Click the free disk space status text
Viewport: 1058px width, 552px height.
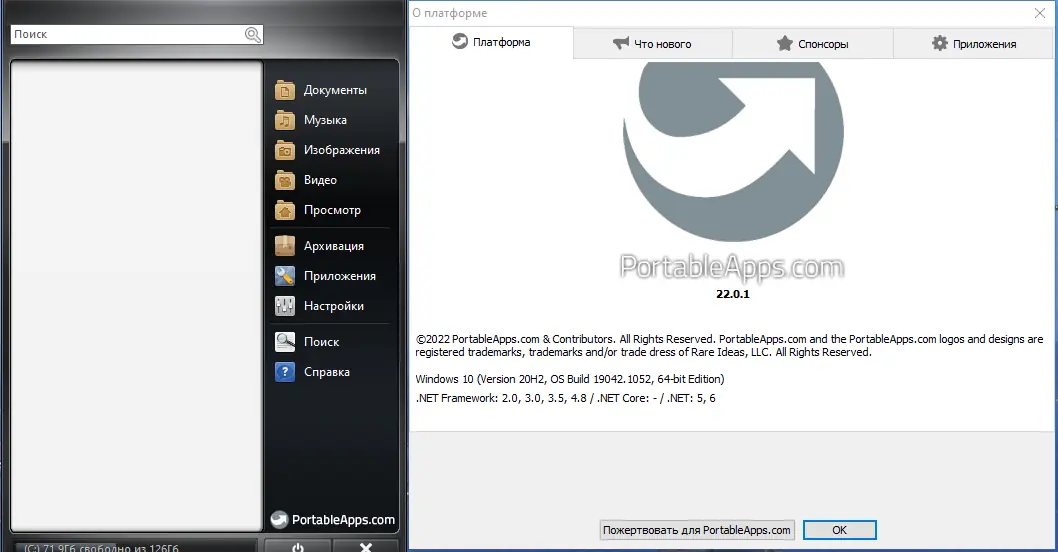(x=101, y=547)
